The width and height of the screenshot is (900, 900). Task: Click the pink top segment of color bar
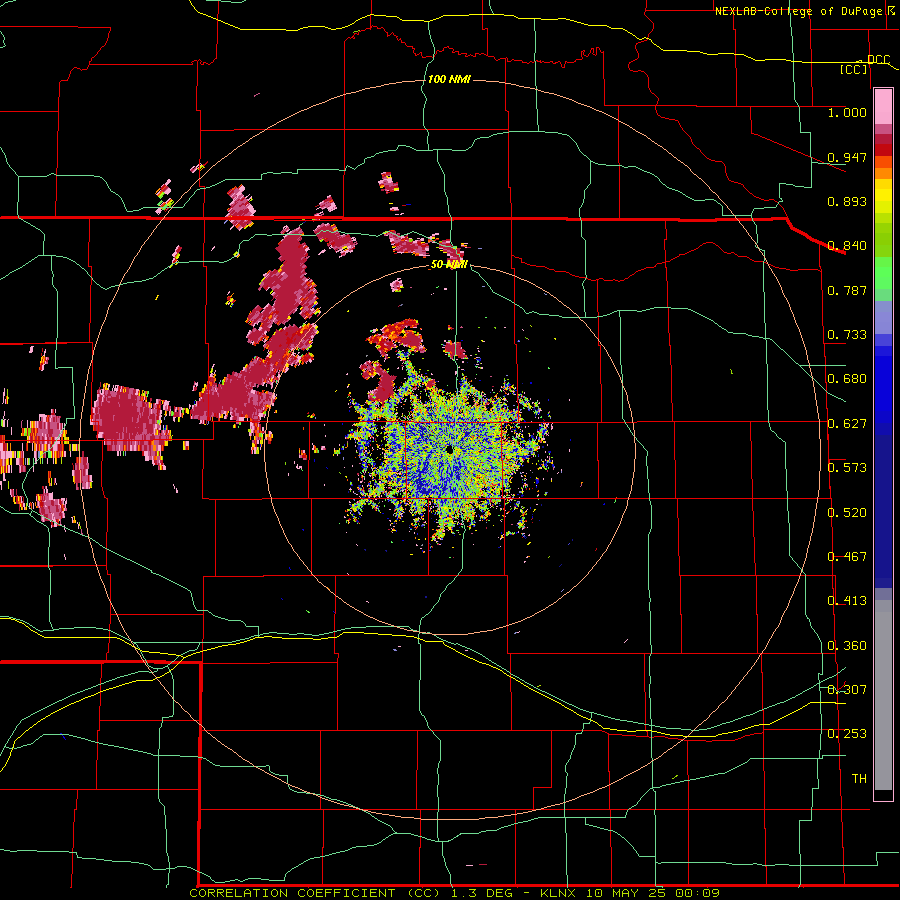(x=883, y=106)
